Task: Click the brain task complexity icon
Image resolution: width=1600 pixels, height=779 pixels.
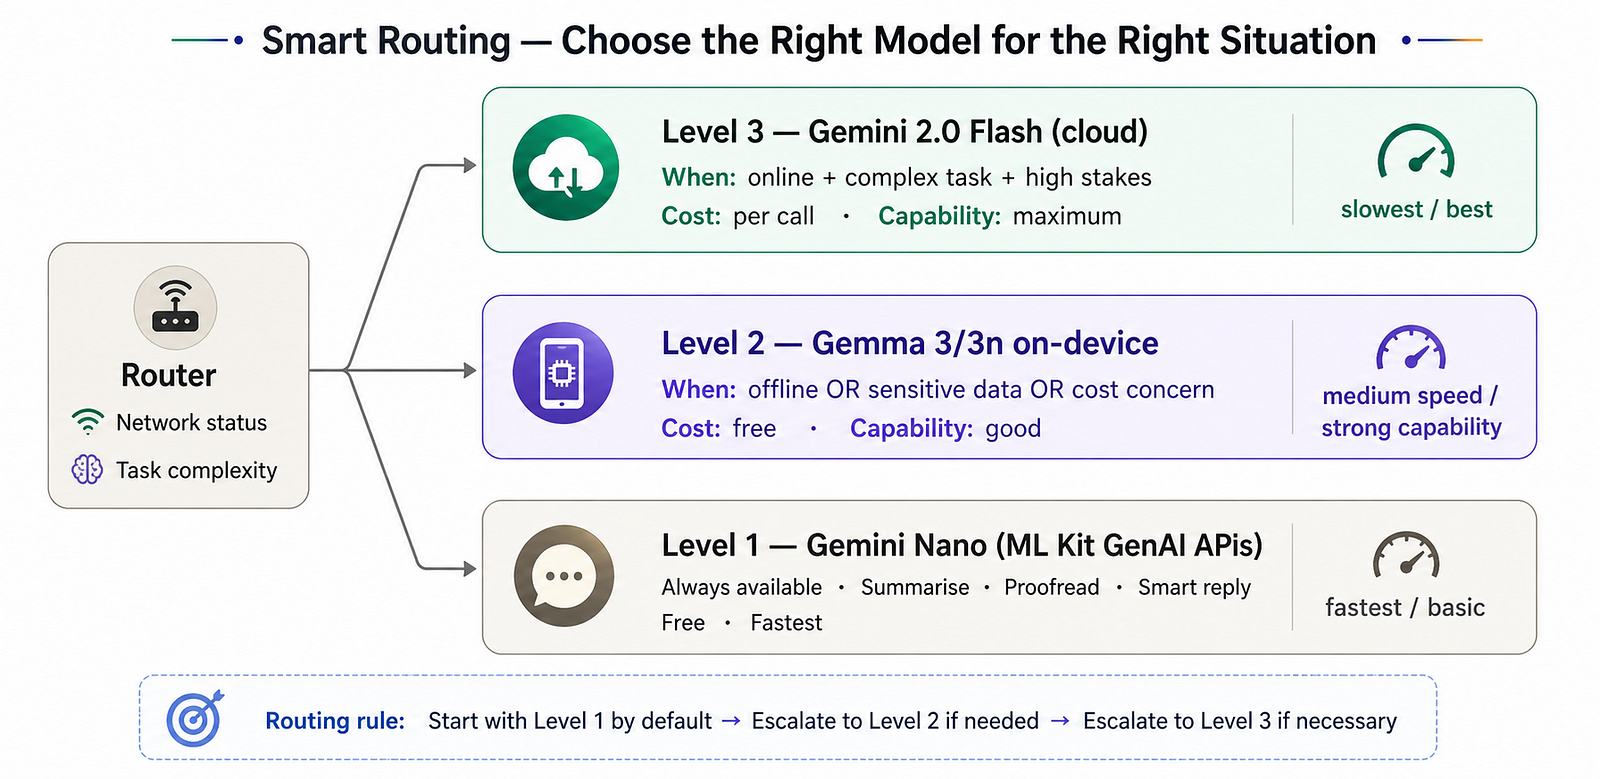Action: click(x=87, y=469)
